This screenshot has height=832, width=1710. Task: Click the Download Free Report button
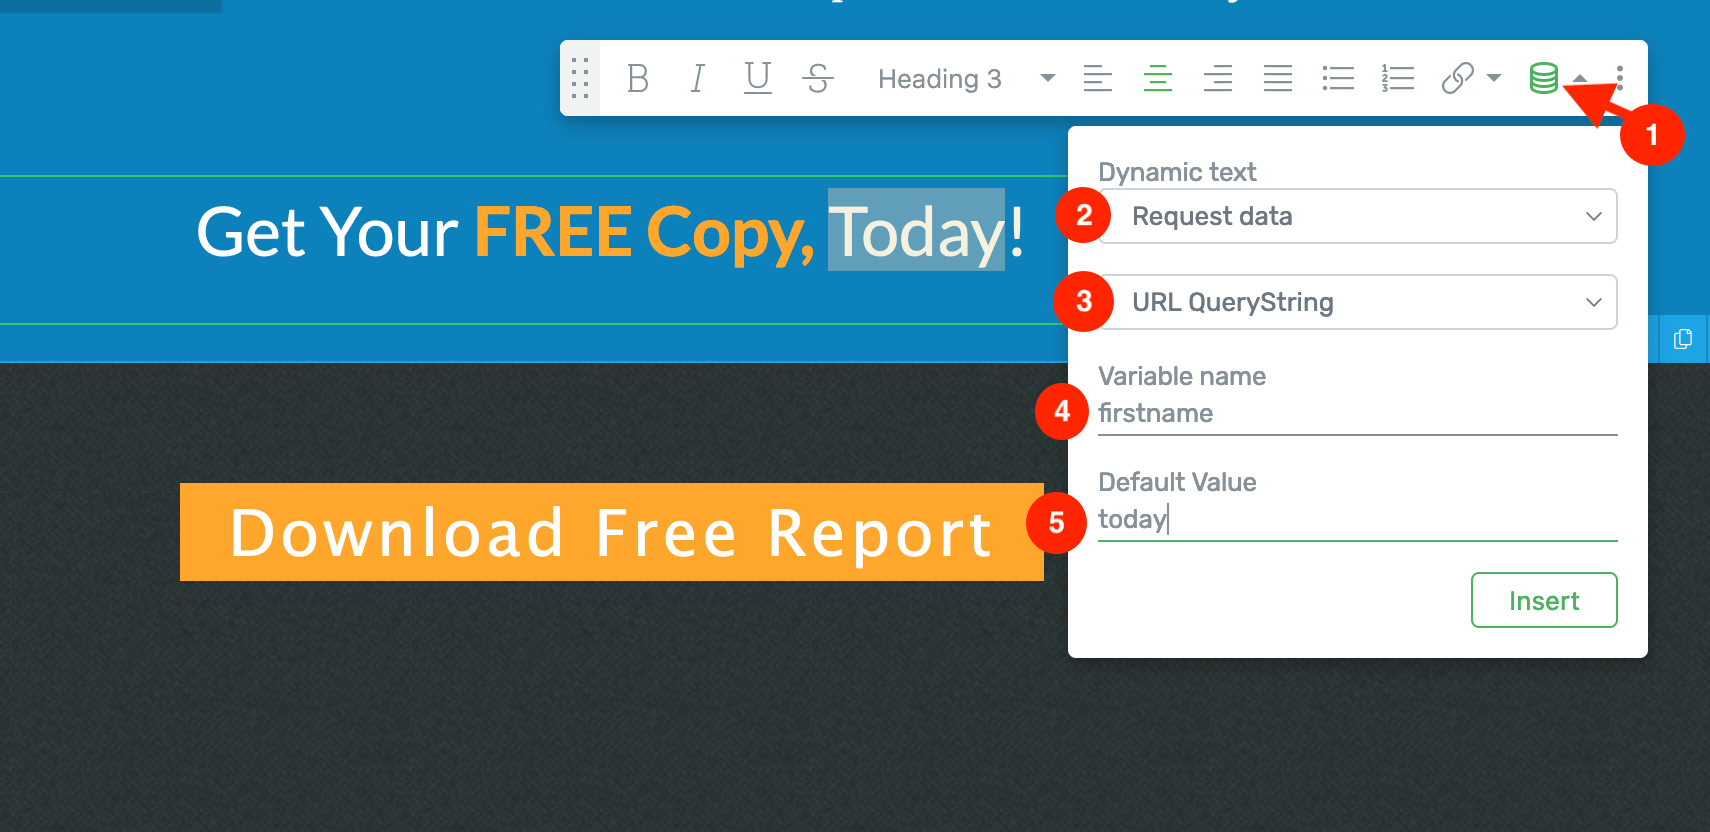pyautogui.click(x=611, y=532)
